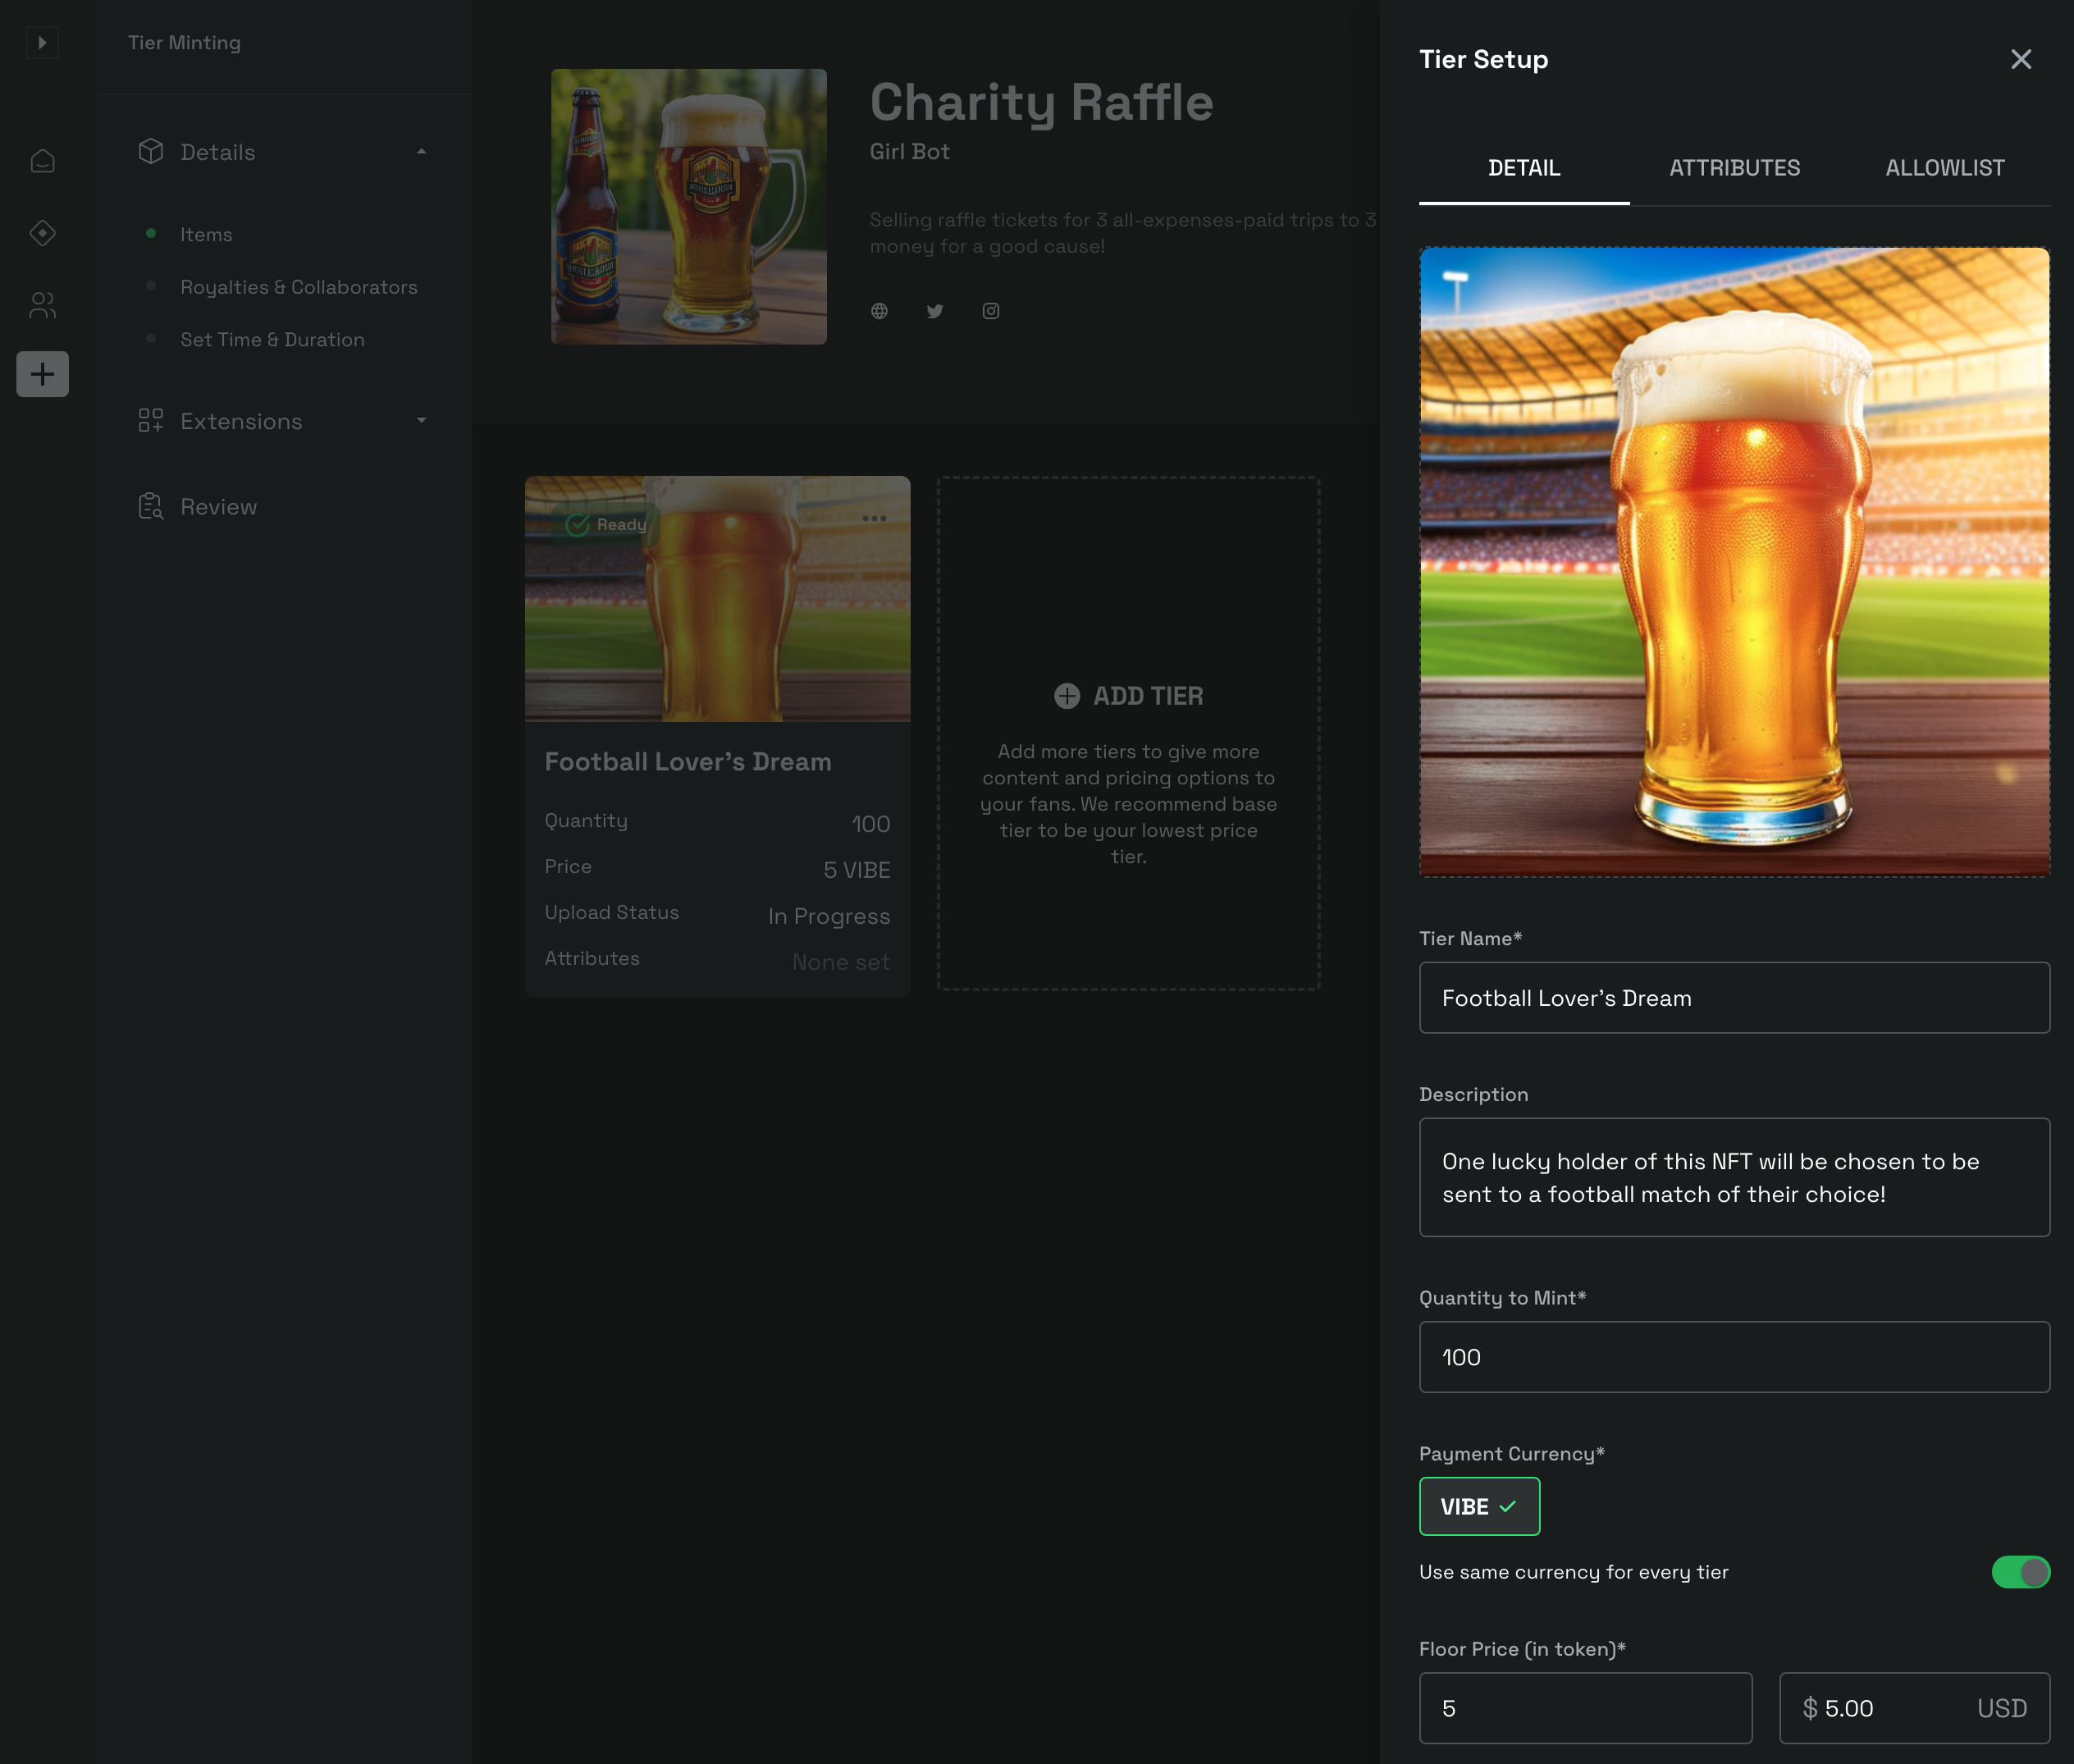Click the Add Tier button
Image resolution: width=2074 pixels, height=1764 pixels.
click(x=1128, y=696)
